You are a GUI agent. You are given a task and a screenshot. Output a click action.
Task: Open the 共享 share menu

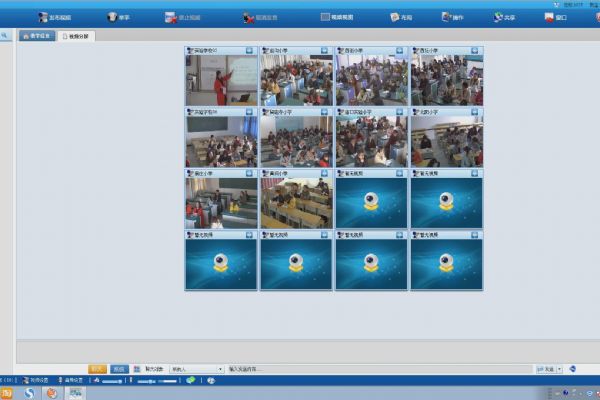503,17
